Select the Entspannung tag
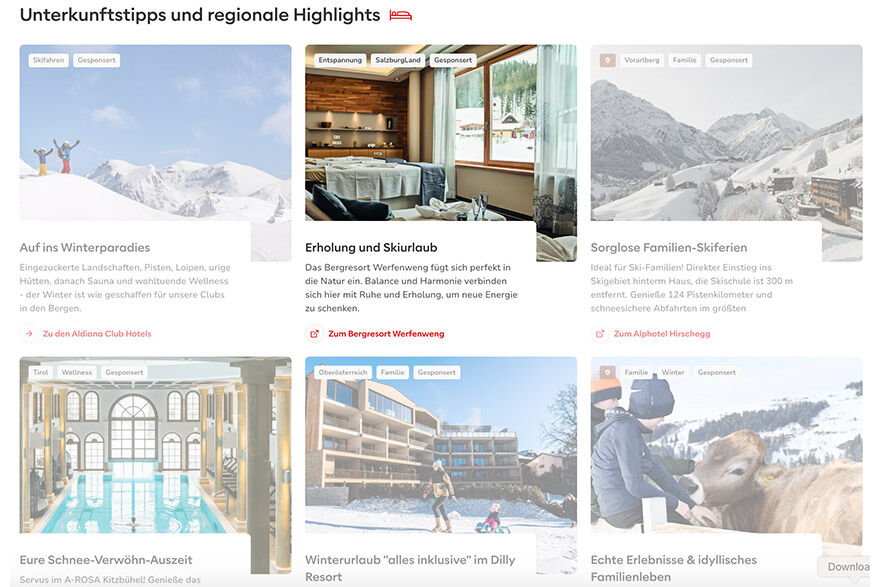 click(x=340, y=60)
